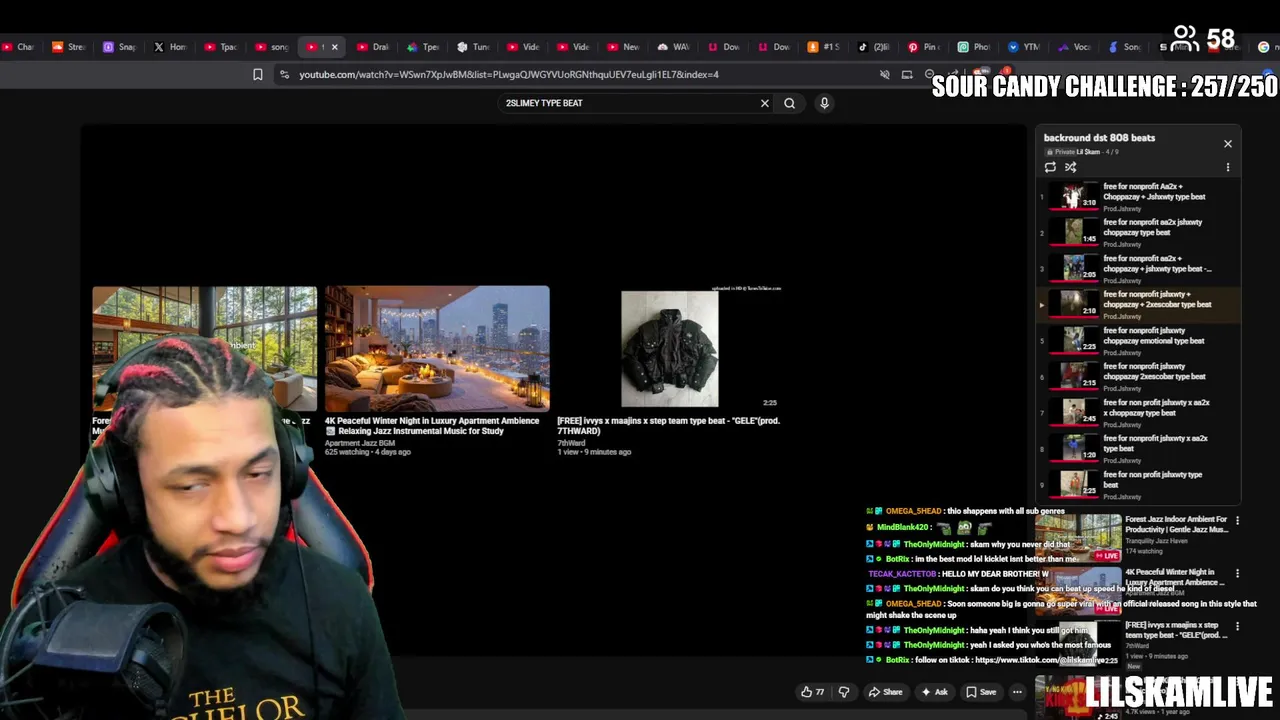The width and height of the screenshot is (1280, 720).
Task: Click the cast screen icon in address bar
Action: tap(907, 74)
